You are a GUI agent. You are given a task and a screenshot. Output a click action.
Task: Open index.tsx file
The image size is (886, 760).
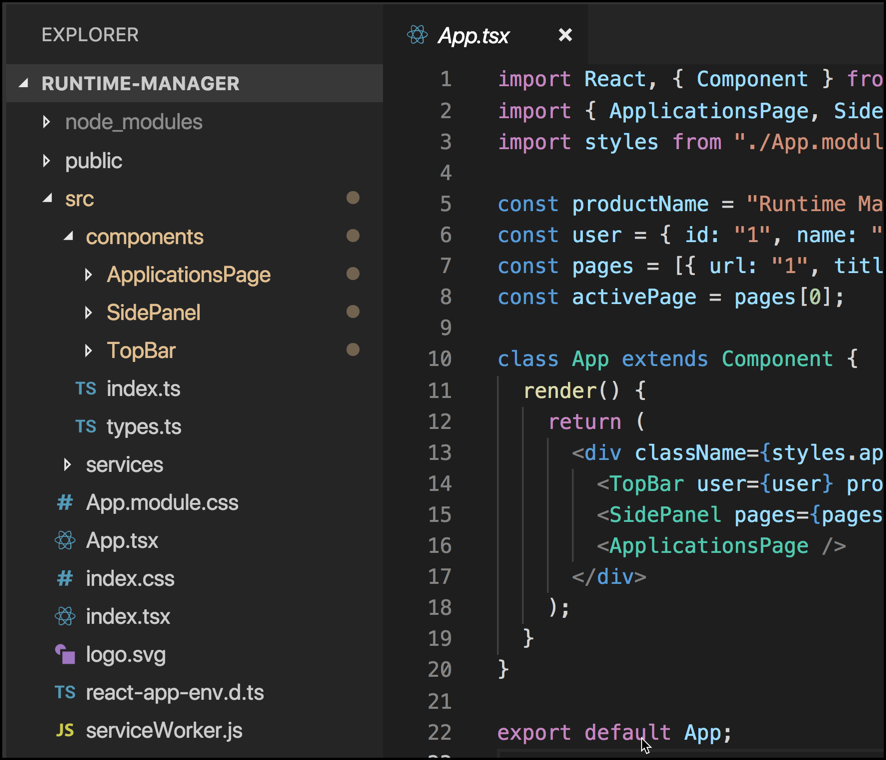pyautogui.click(x=128, y=616)
